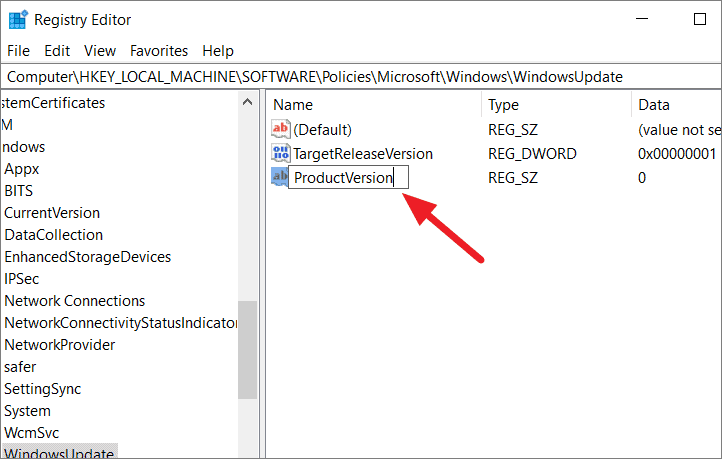Screen dimensions: 722x459
Task: Click the REG_DWORD type cell
Action: [x=532, y=154]
